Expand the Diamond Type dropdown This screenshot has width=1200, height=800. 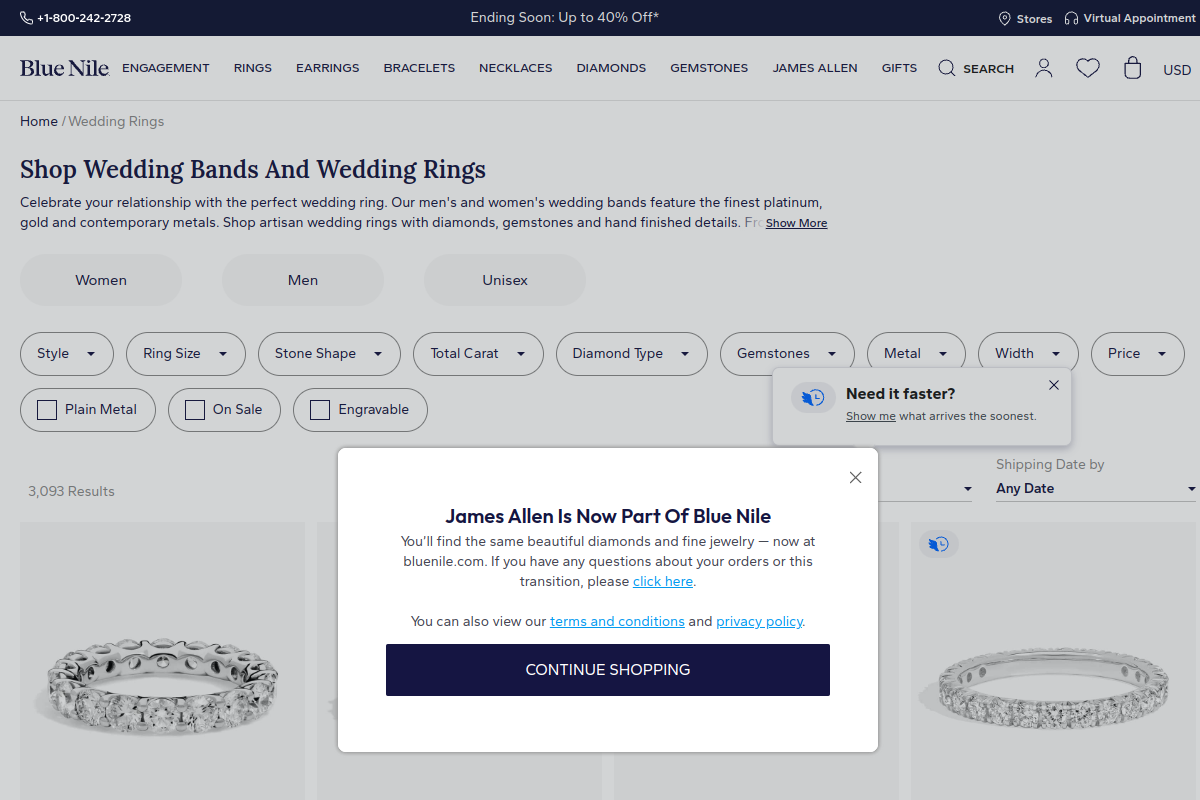632,354
